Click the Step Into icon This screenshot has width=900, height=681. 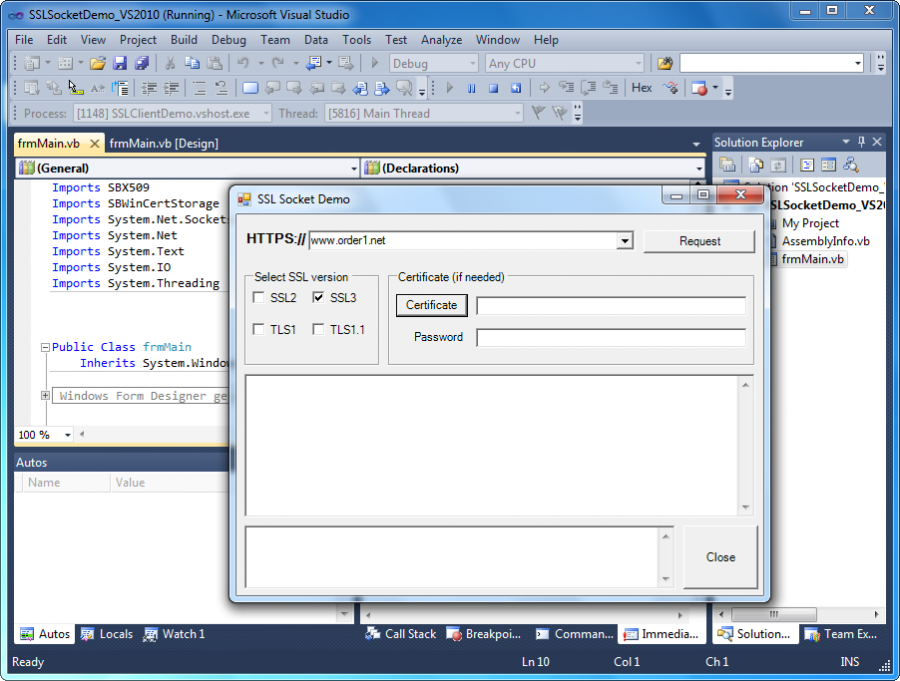click(567, 88)
